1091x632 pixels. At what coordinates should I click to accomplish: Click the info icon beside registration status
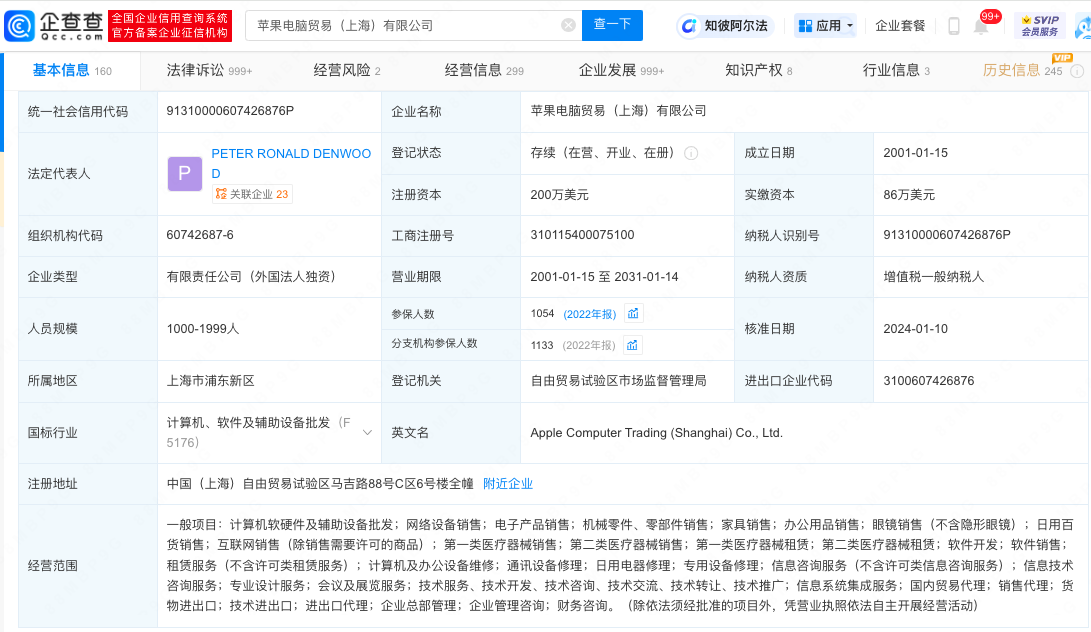pyautogui.click(x=691, y=154)
